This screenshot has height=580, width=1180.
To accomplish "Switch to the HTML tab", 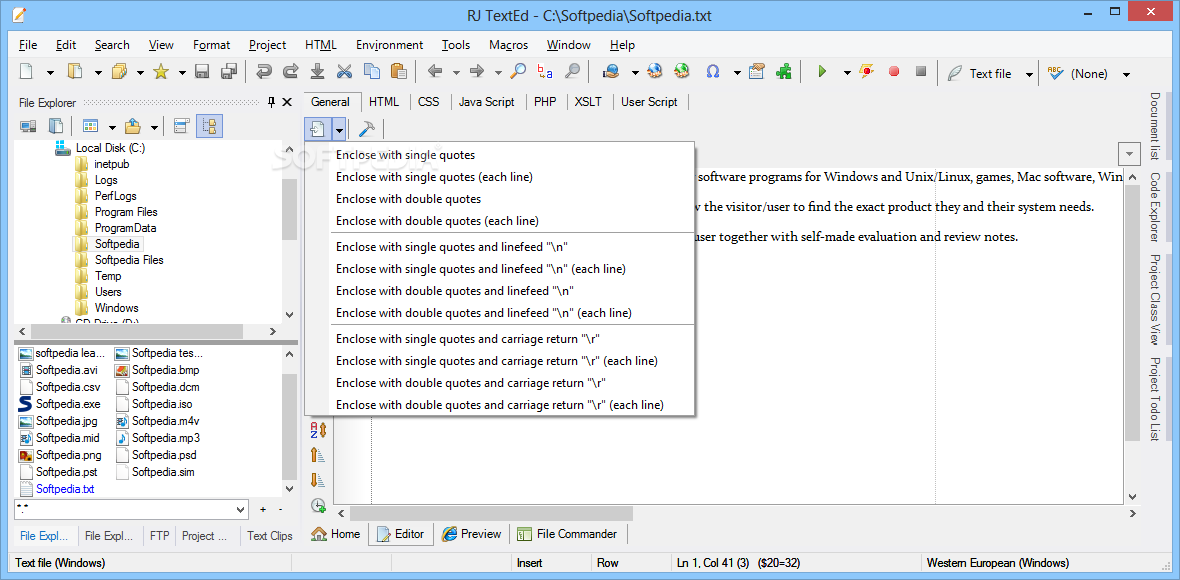I will coord(384,102).
